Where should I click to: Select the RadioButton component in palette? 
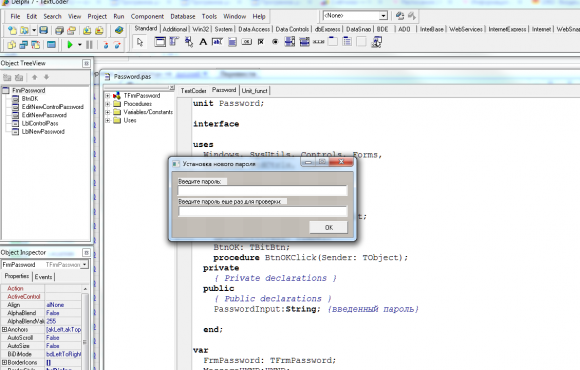click(275, 42)
